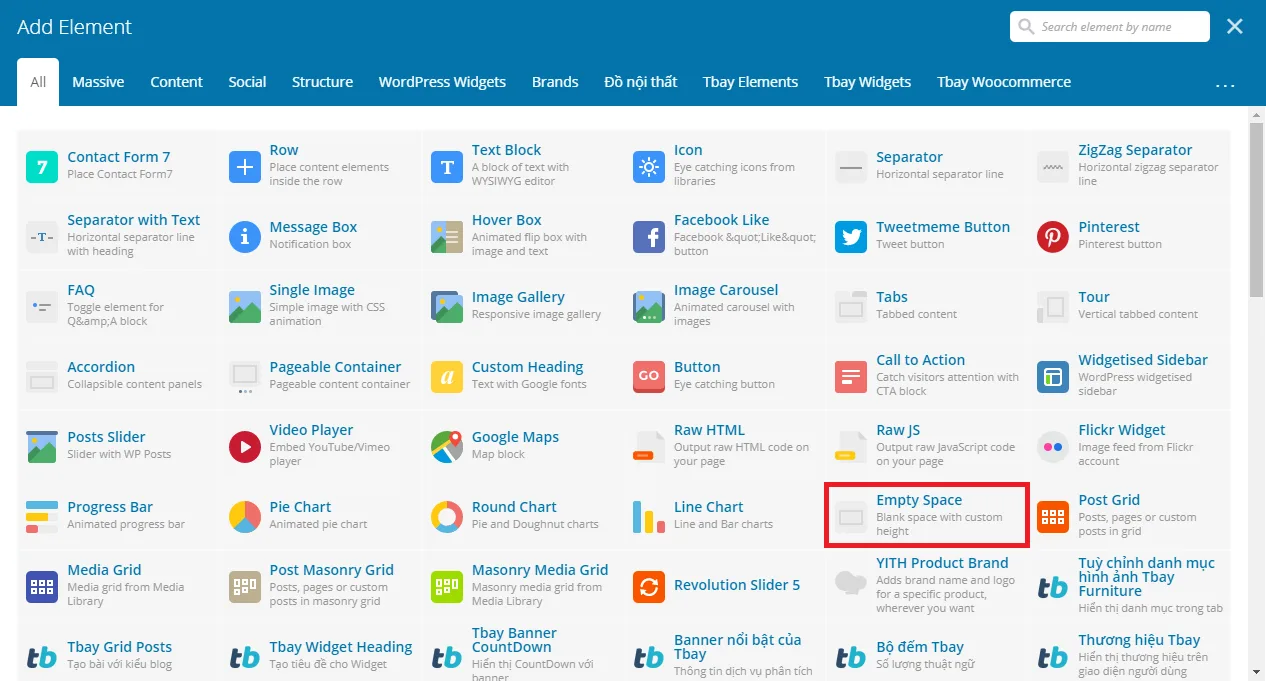The image size is (1266, 681).
Task: Click the Facebook Like icon
Action: (x=649, y=236)
